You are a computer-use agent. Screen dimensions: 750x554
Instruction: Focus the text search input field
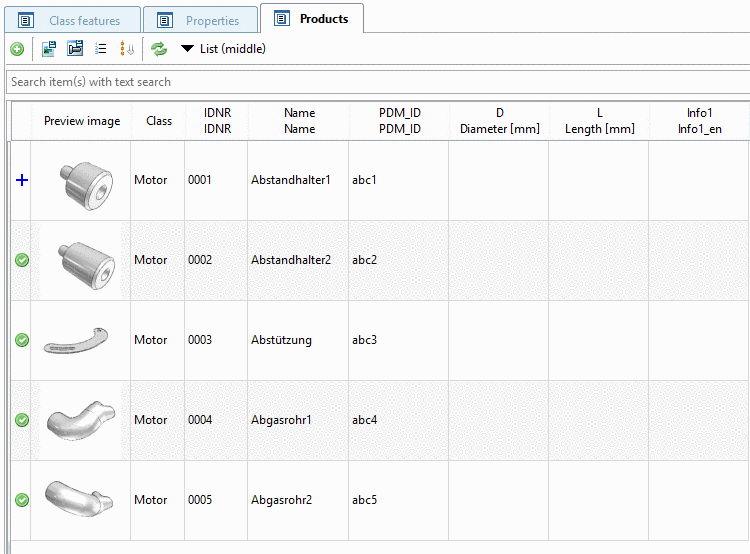(x=378, y=82)
